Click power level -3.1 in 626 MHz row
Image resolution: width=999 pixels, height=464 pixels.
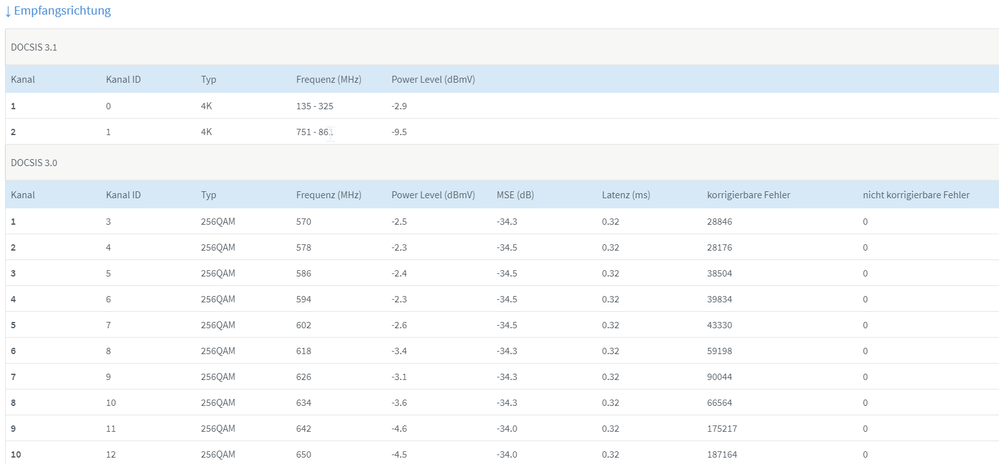point(399,377)
